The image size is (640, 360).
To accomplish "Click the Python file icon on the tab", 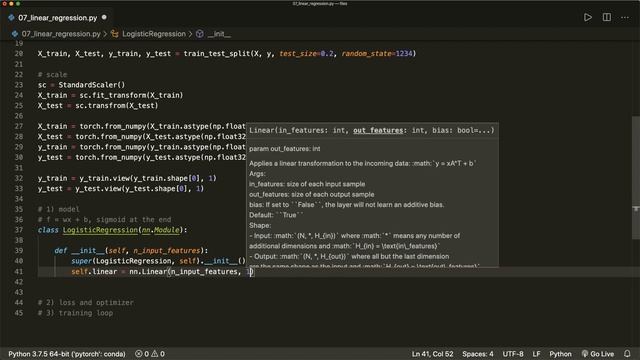I will click(x=11, y=18).
